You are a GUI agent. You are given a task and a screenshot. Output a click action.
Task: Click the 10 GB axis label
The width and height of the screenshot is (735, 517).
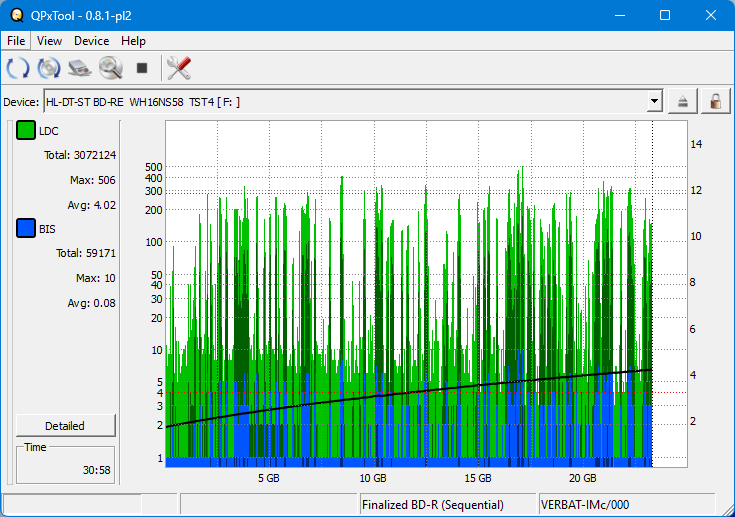tap(373, 478)
